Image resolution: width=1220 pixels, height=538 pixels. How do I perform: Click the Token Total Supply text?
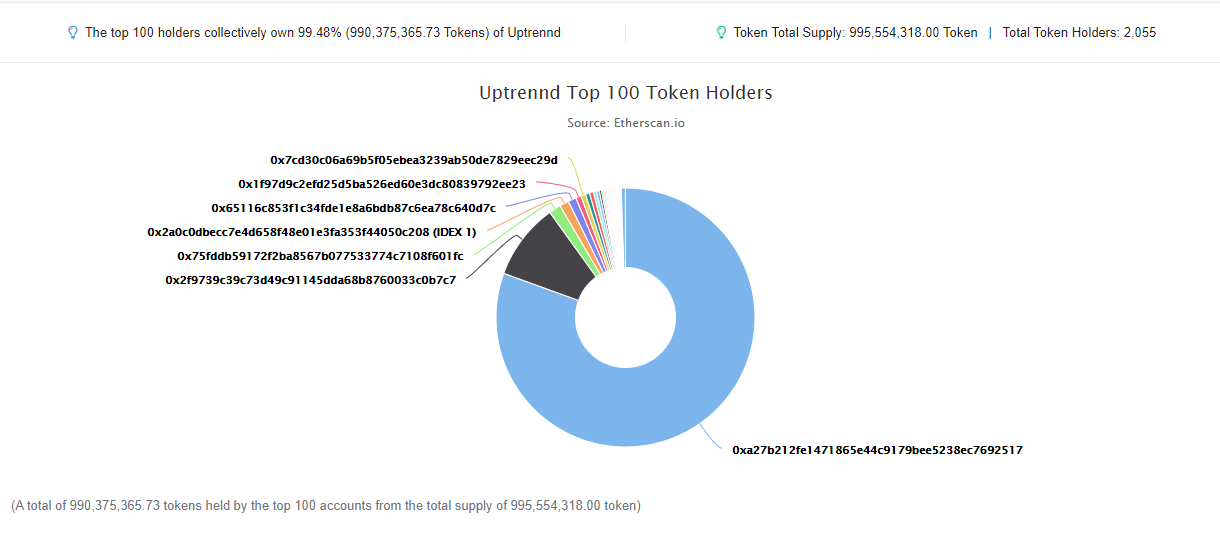tap(856, 32)
